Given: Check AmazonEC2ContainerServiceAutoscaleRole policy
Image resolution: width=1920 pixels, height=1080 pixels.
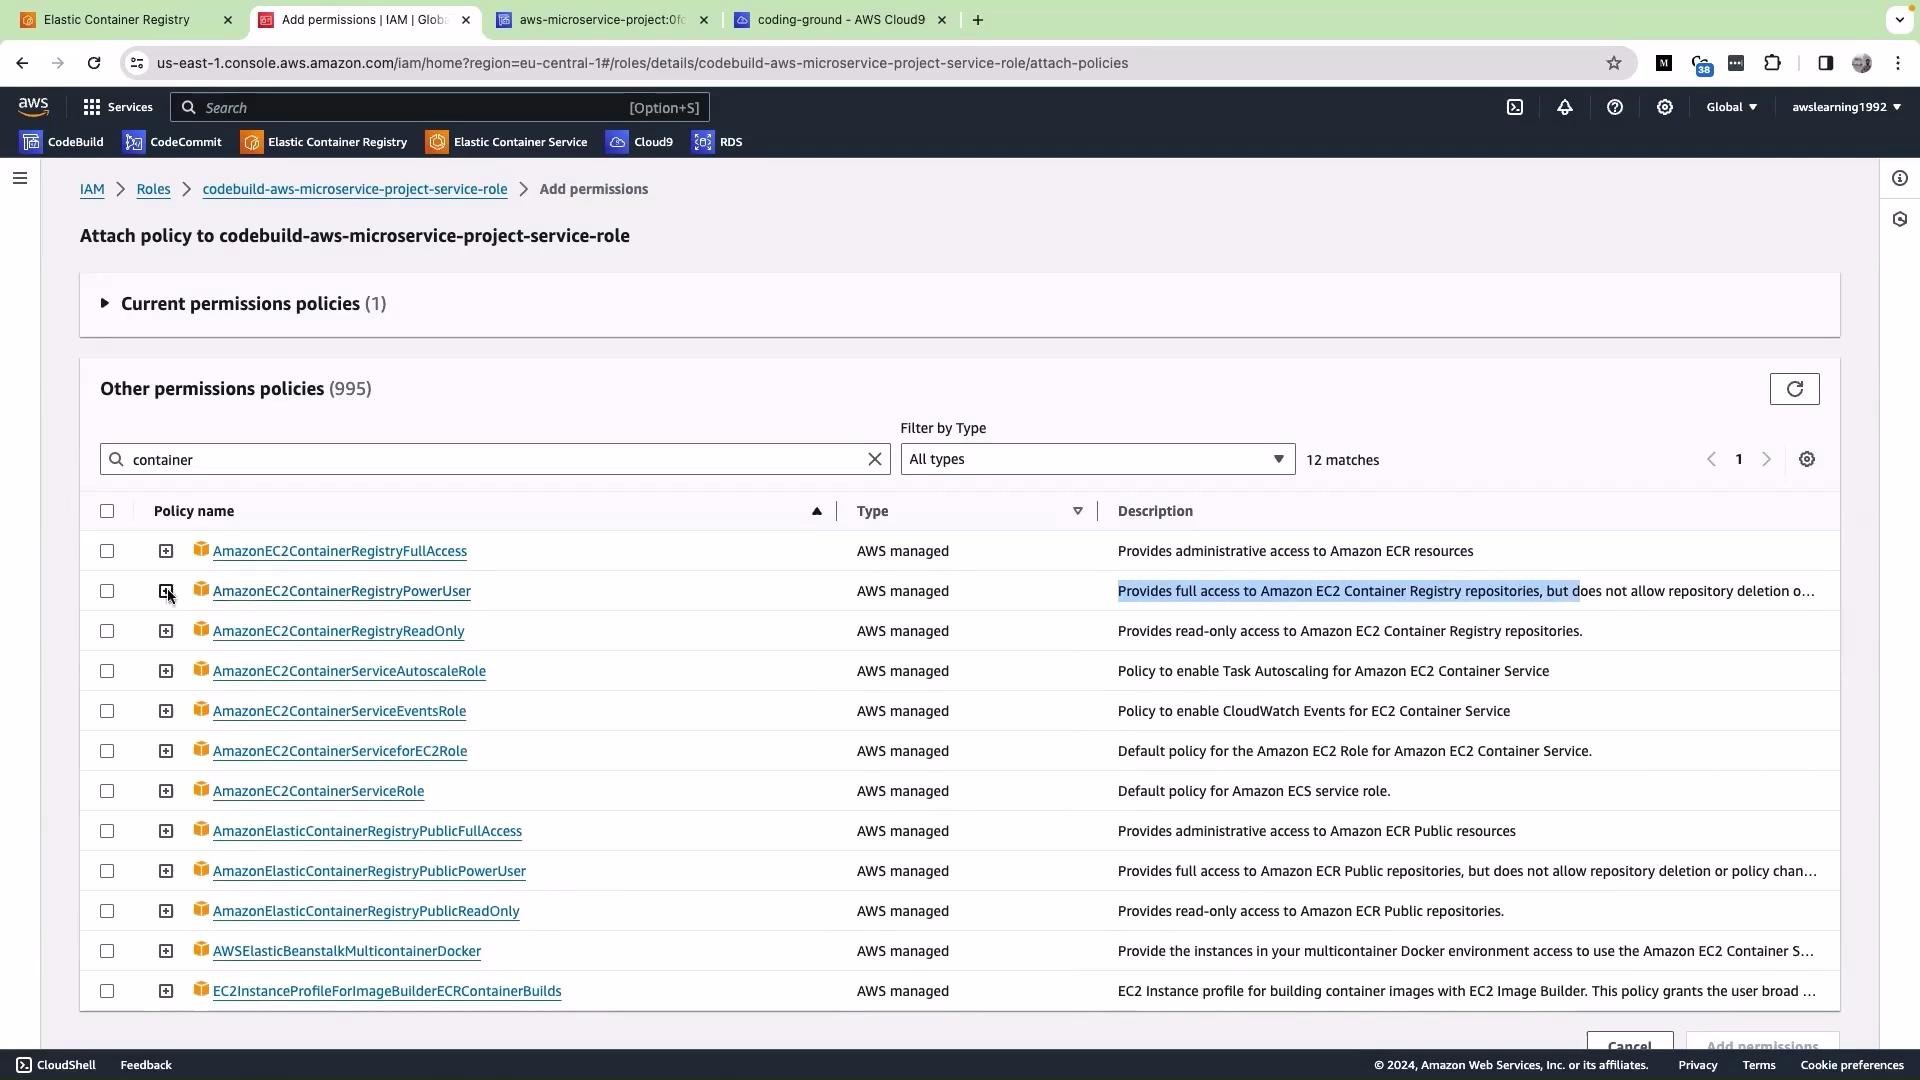Looking at the screenshot, I should [x=107, y=671].
